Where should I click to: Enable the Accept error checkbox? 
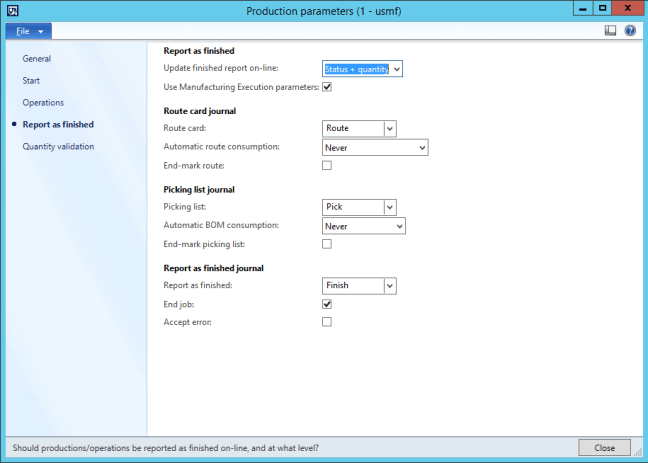[327, 322]
